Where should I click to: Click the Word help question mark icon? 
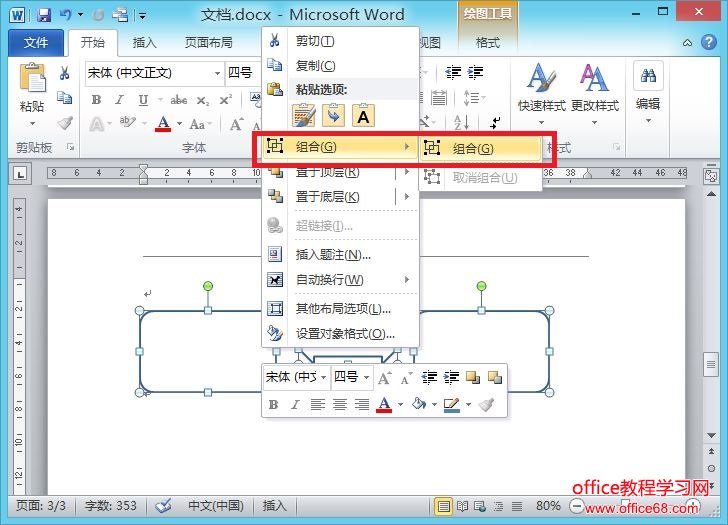pos(708,42)
